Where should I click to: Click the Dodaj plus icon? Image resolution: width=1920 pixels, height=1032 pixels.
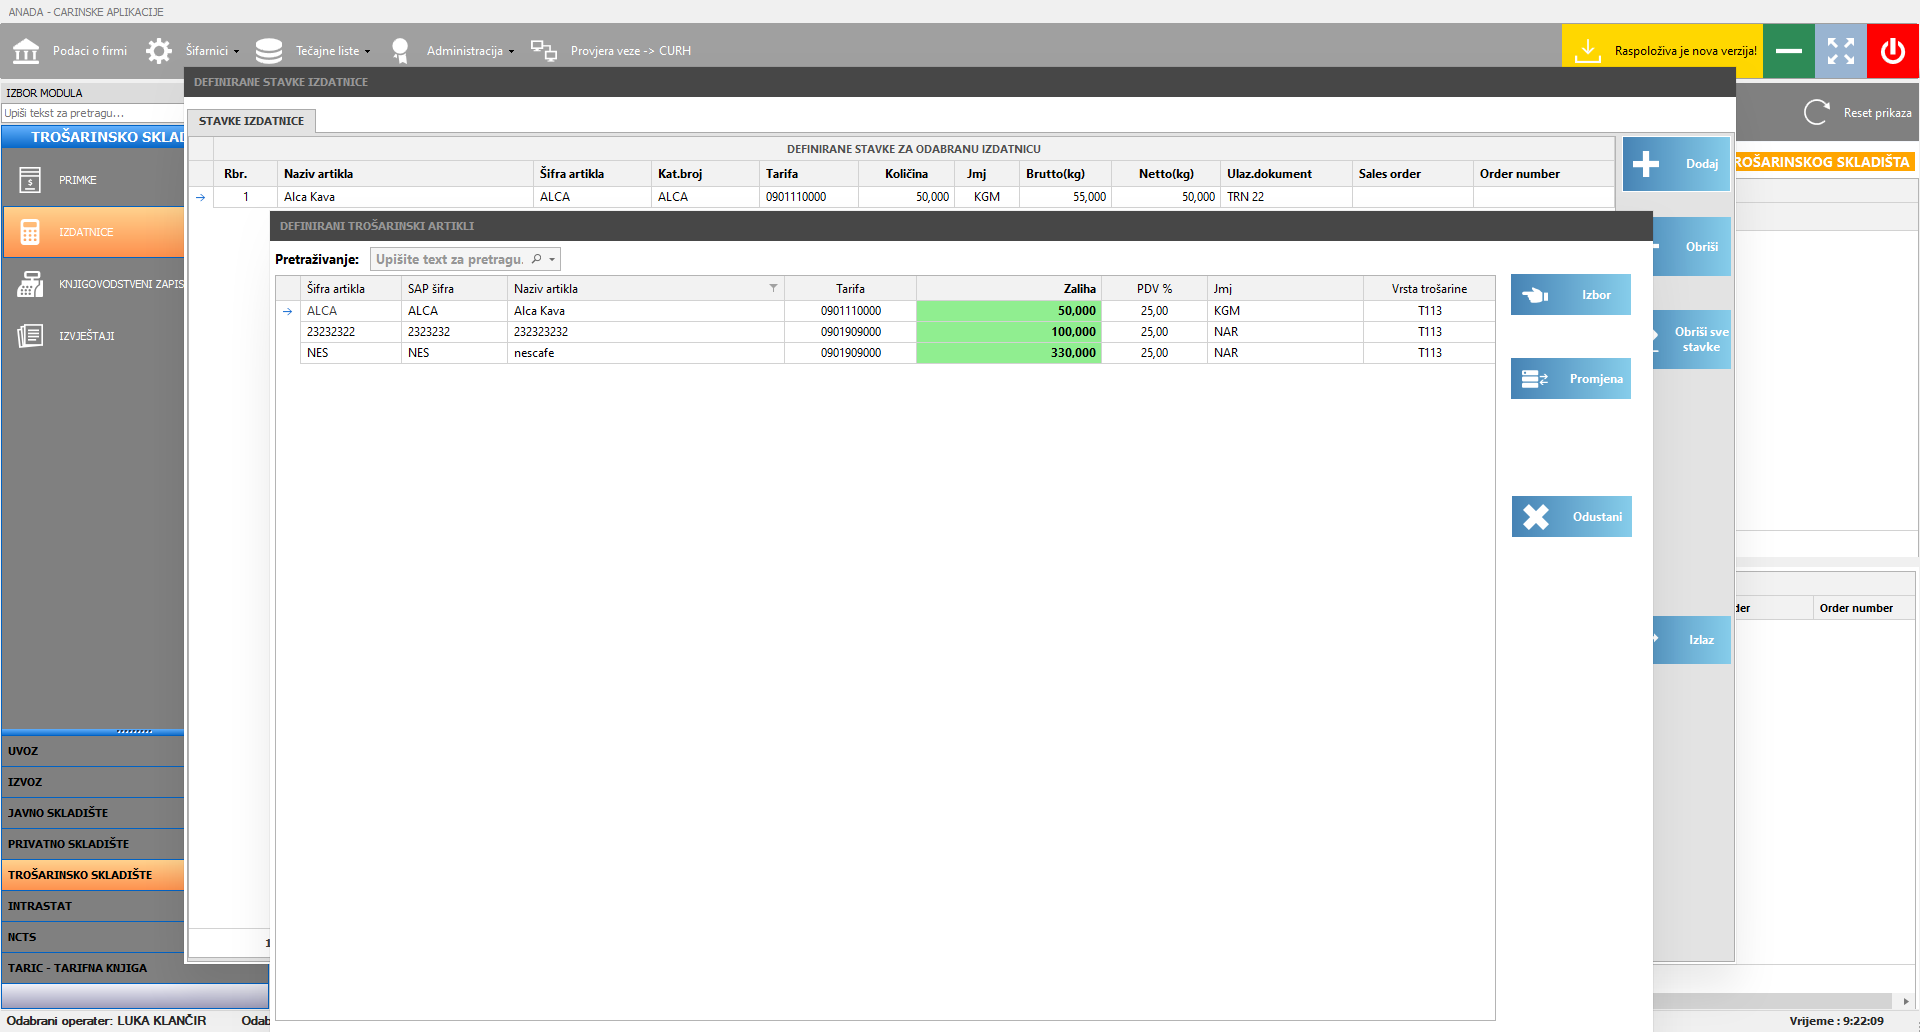1646,164
